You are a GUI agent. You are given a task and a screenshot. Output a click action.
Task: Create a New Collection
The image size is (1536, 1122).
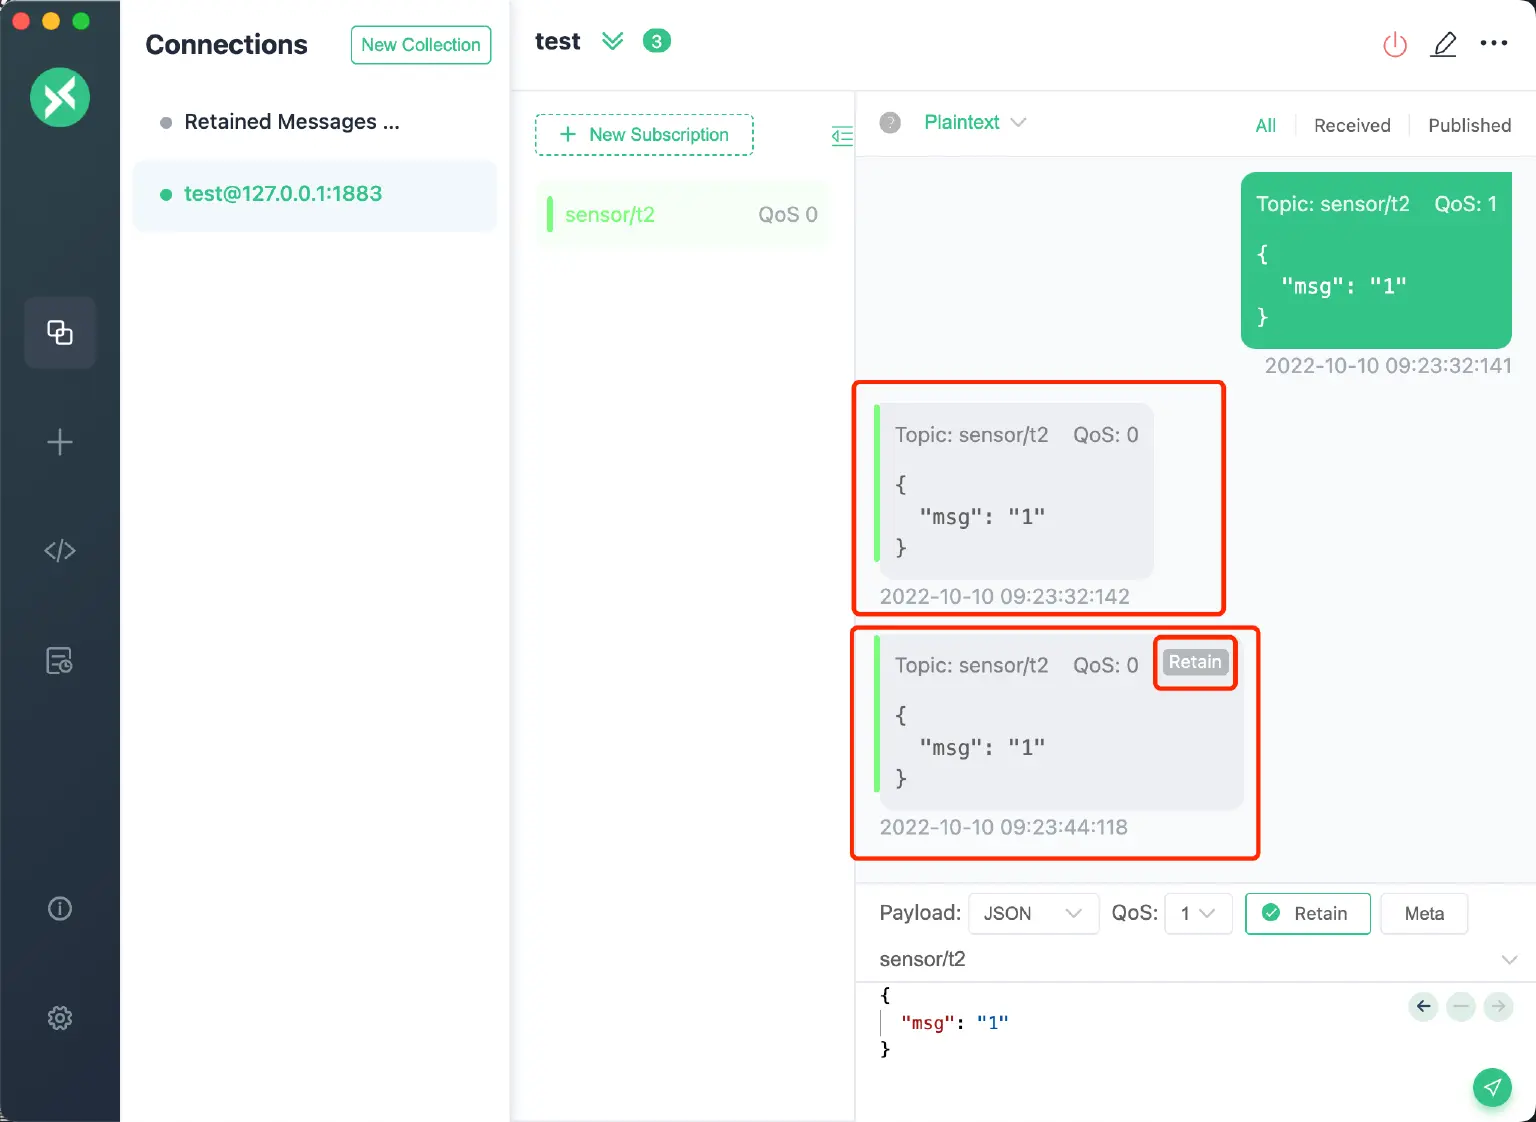[x=420, y=45]
